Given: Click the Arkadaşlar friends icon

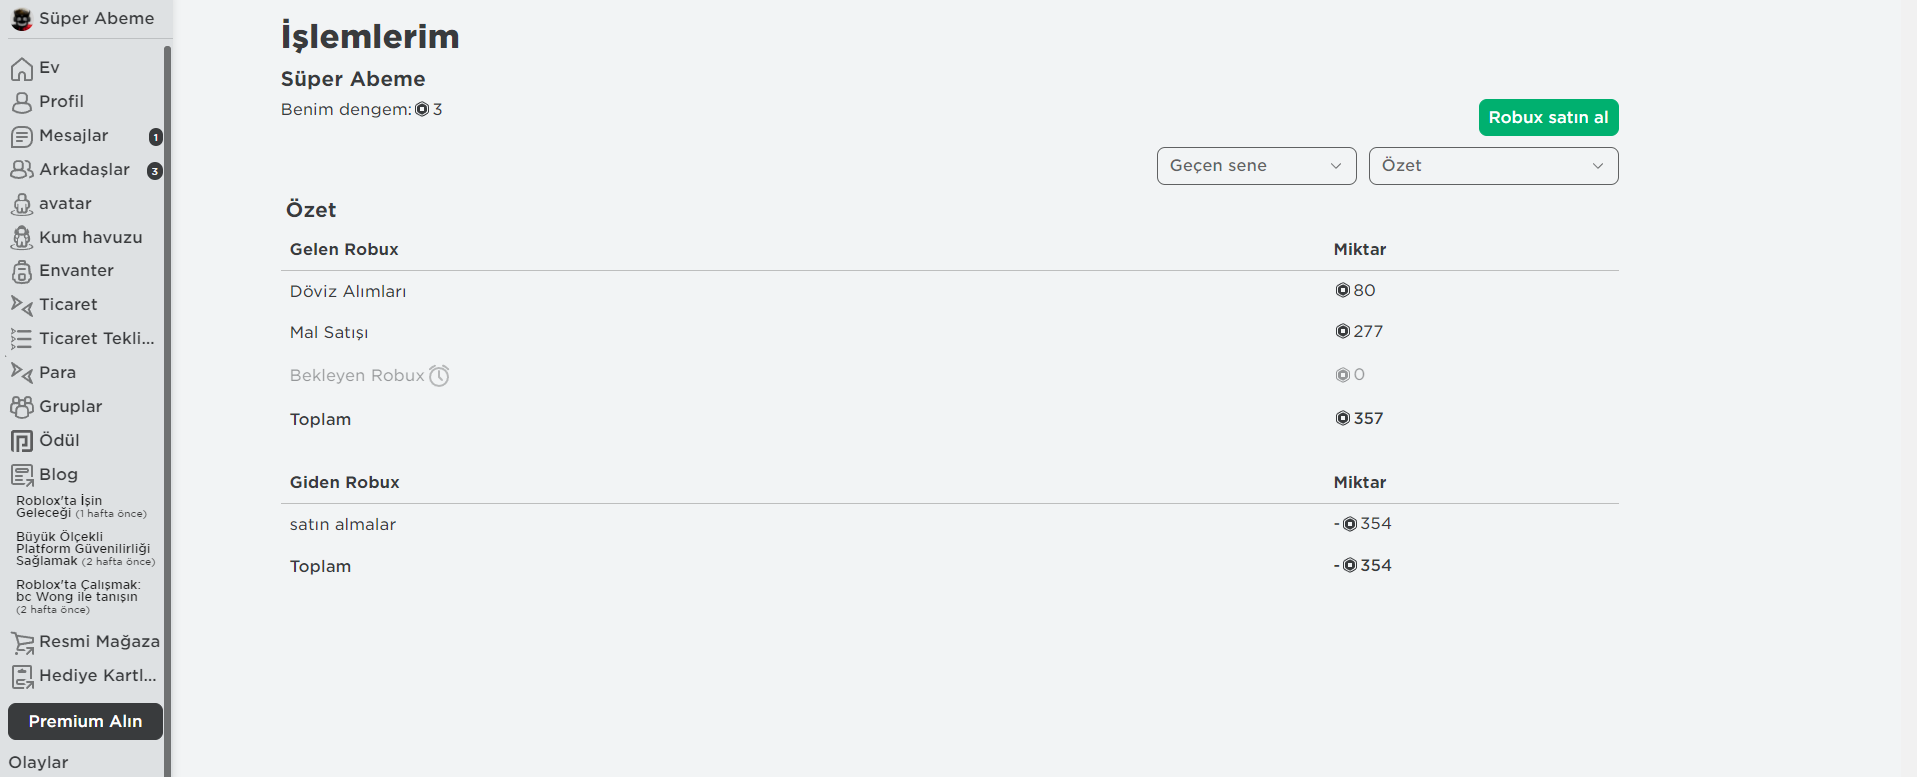Looking at the screenshot, I should point(22,170).
